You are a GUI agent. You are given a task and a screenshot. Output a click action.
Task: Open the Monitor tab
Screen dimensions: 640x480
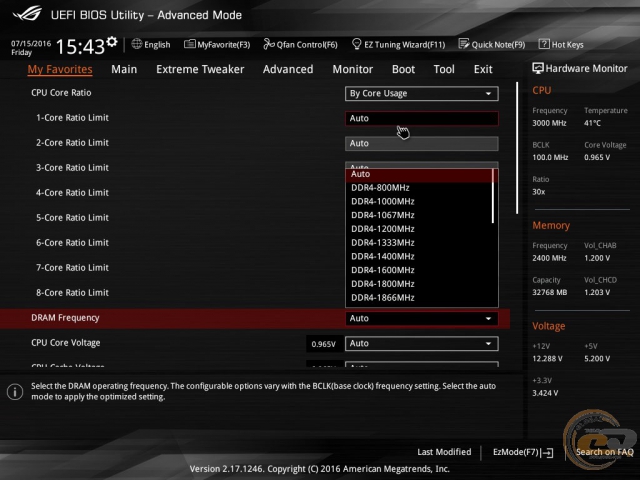pyautogui.click(x=353, y=69)
